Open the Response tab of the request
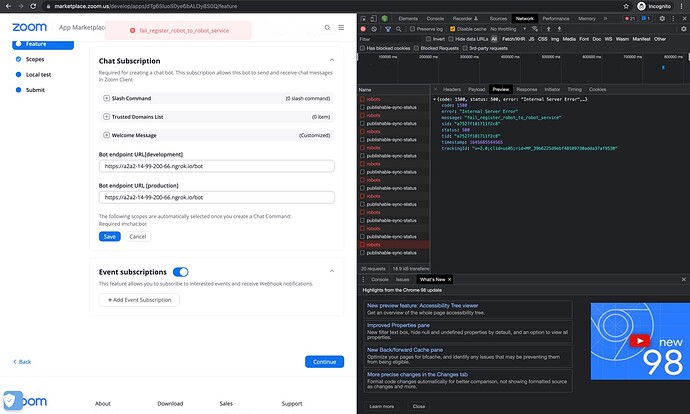This screenshot has width=690, height=414. coord(527,89)
